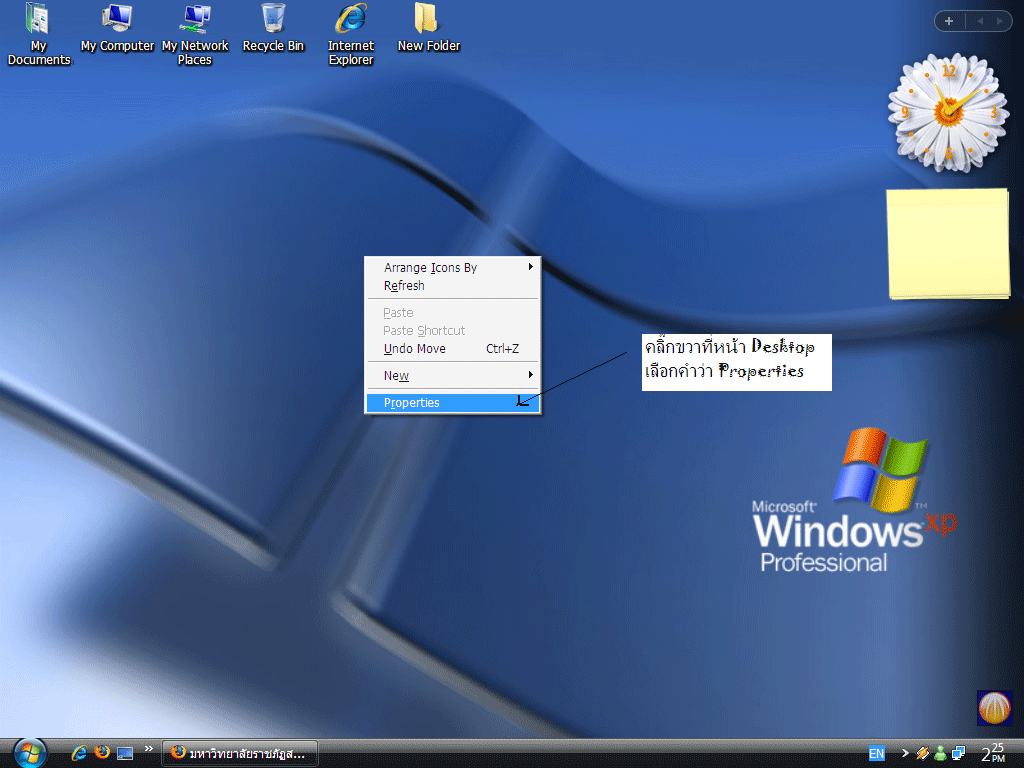Click the taskbar clock showing 2:25 PM
Screen dimensions: 1024x768
point(993,753)
